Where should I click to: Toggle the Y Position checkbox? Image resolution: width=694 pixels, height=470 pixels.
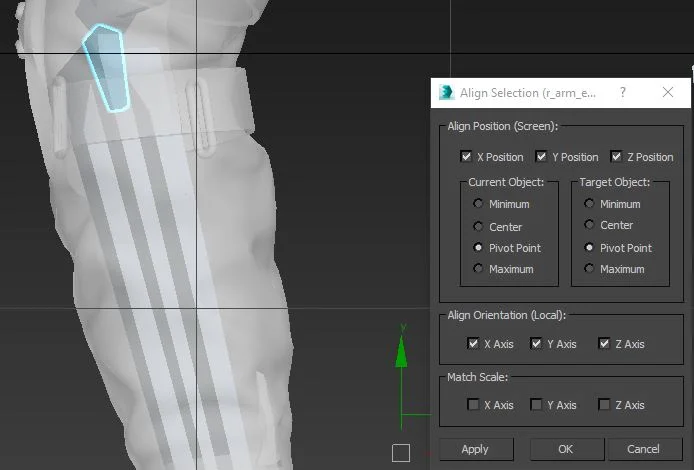click(541, 157)
